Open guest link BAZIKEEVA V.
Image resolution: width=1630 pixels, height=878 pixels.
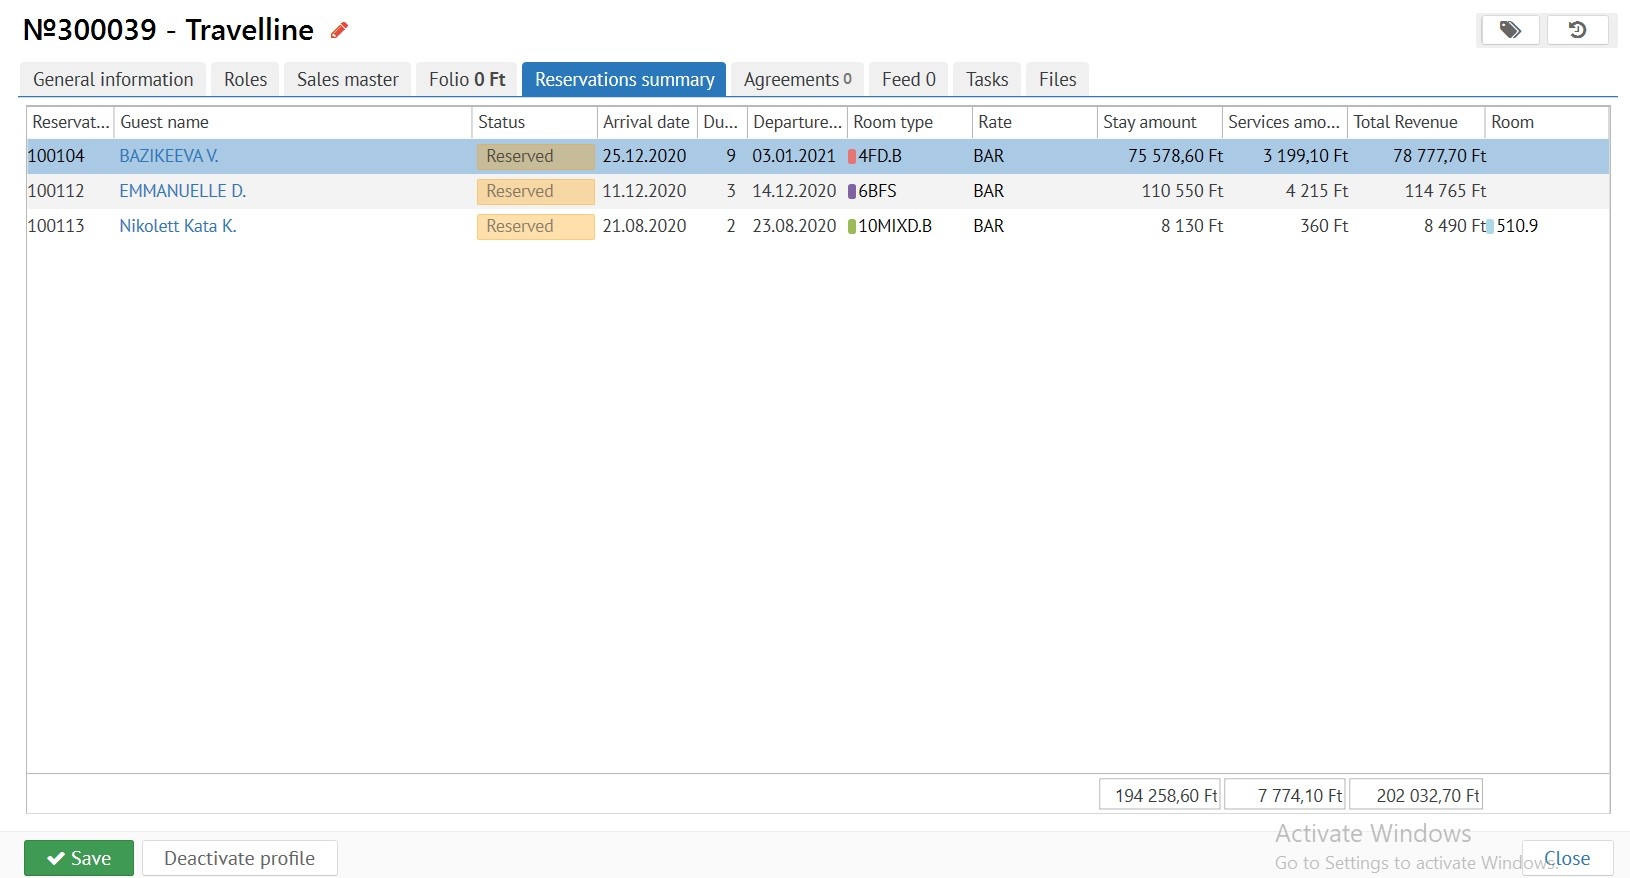[169, 156]
